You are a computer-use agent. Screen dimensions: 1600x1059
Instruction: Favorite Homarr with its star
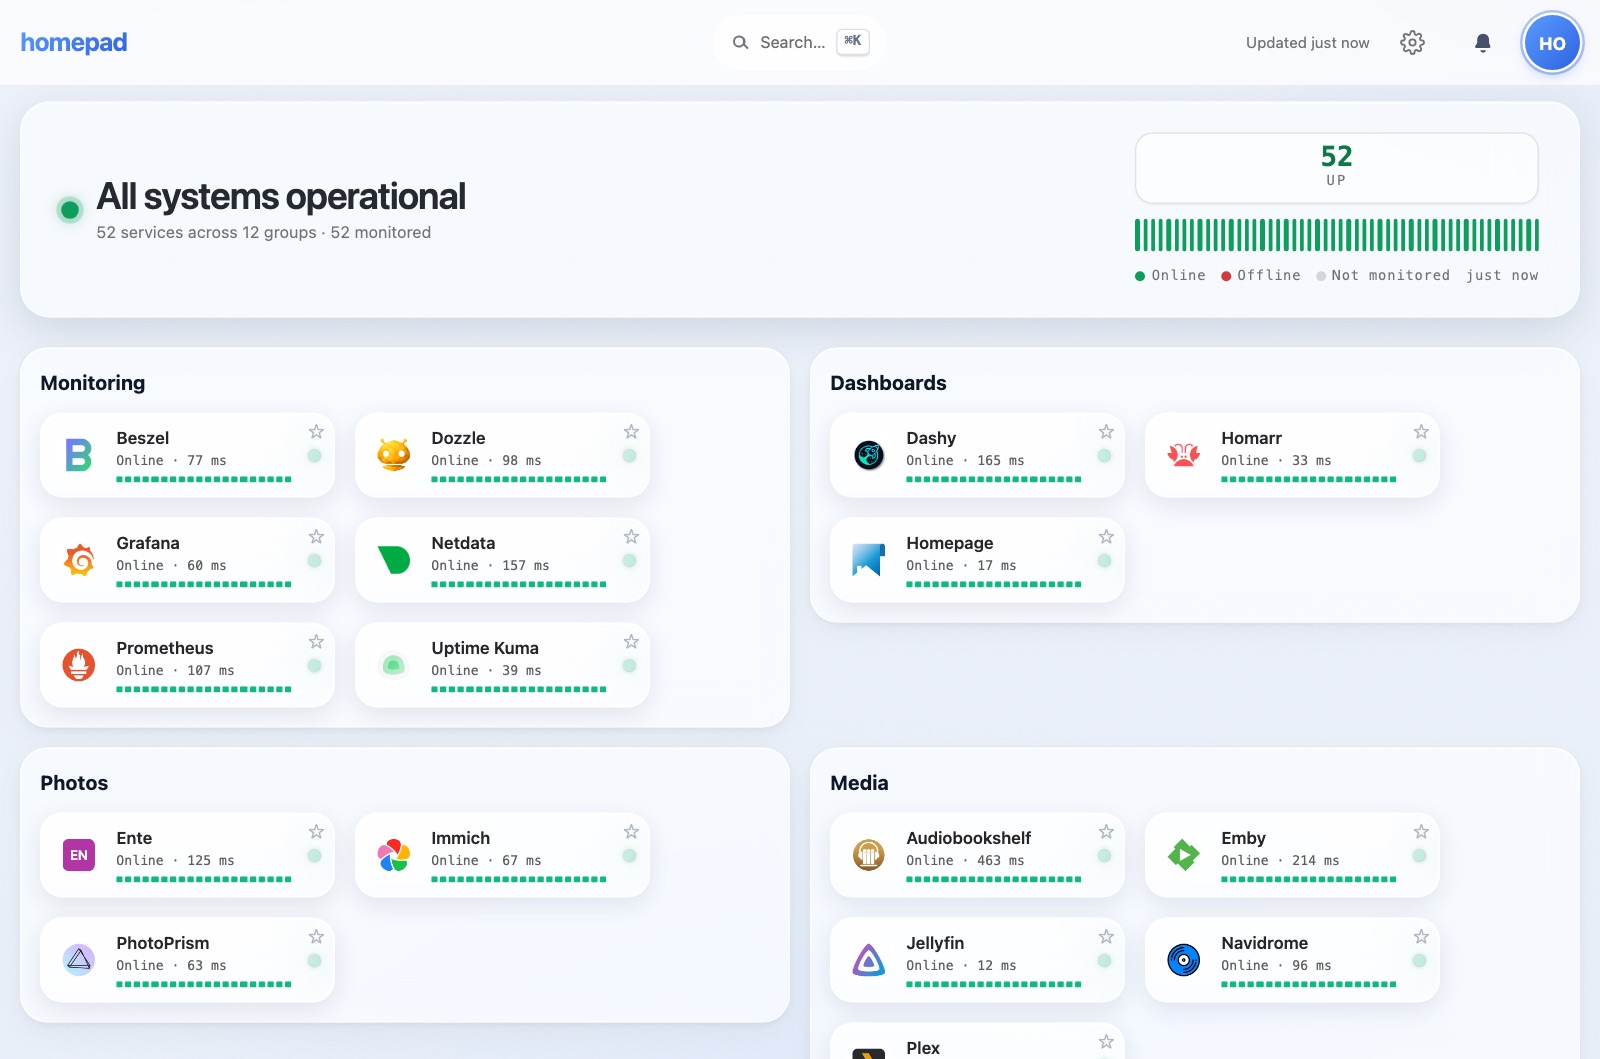click(x=1421, y=432)
